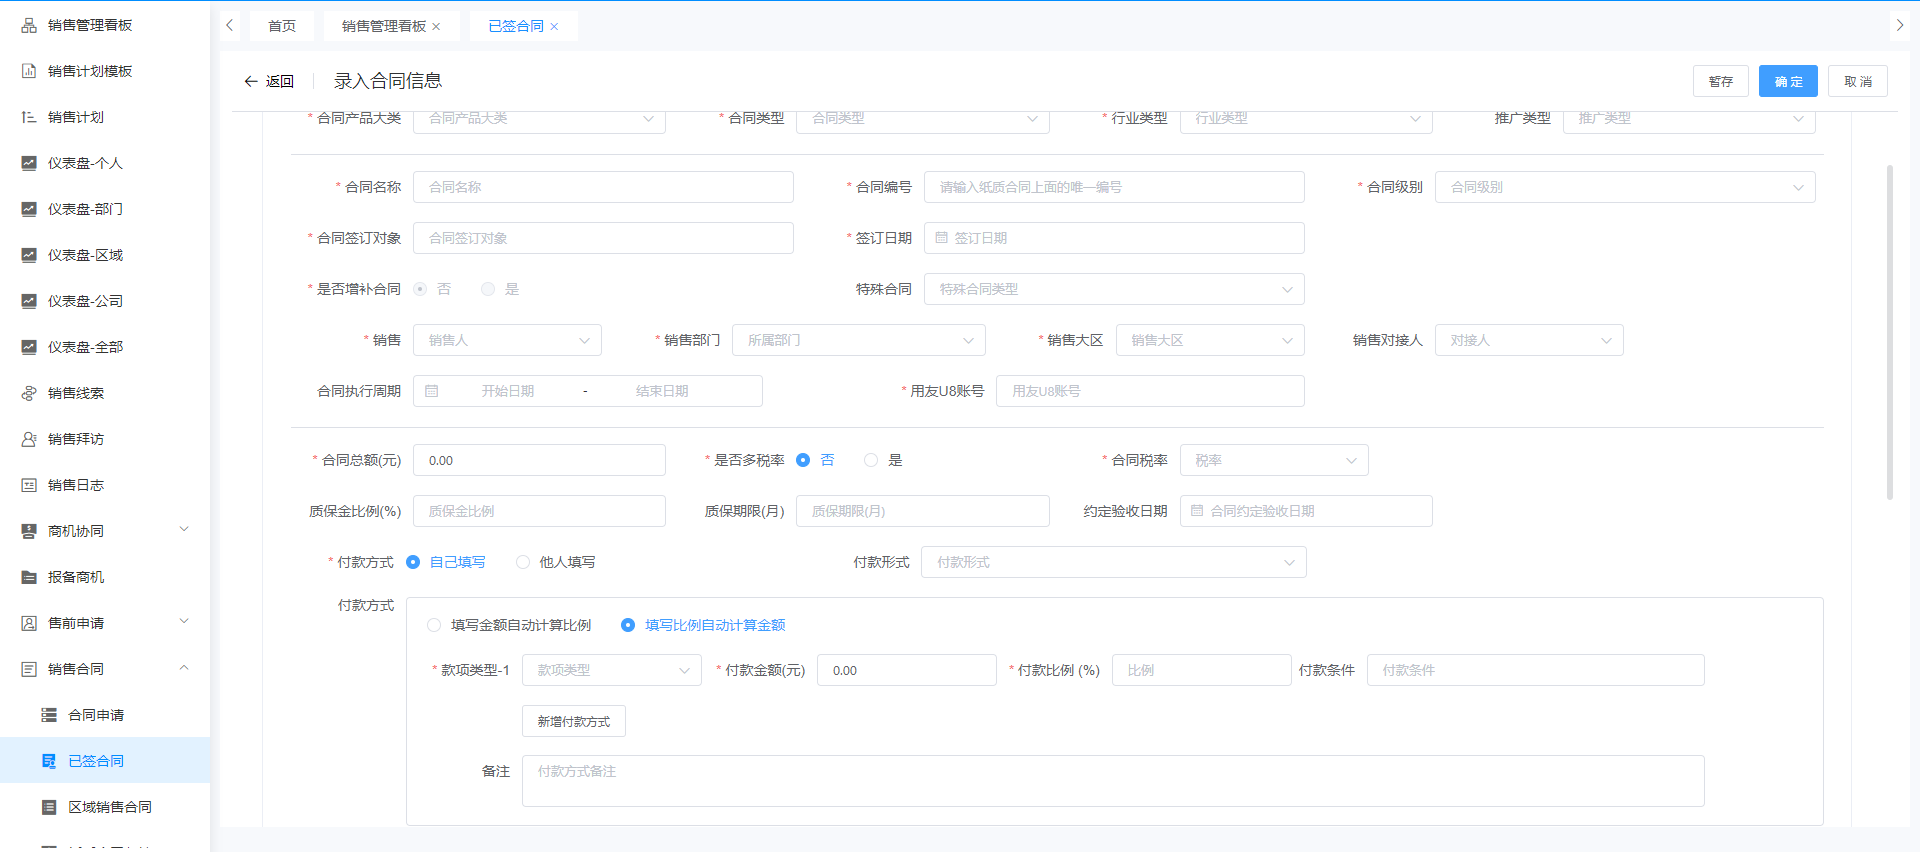This screenshot has width=1920, height=852.
Task: Open 区域销售合同 in the sidebar
Action: 109,807
